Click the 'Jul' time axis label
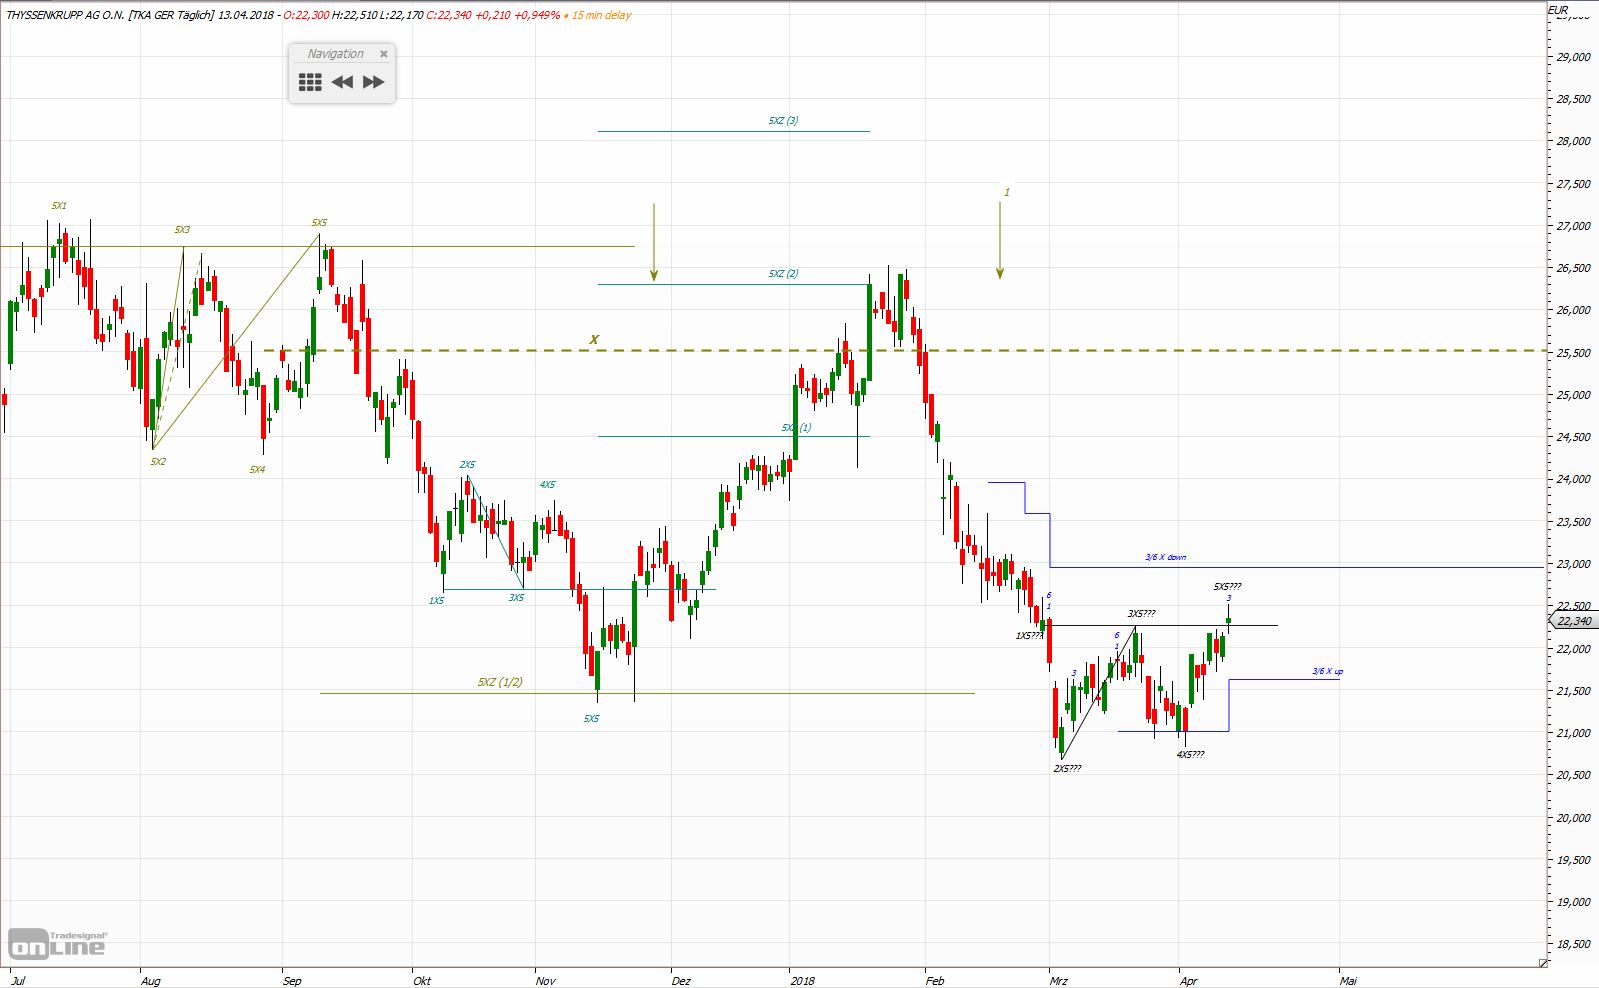The width and height of the screenshot is (1599, 988). (17, 981)
